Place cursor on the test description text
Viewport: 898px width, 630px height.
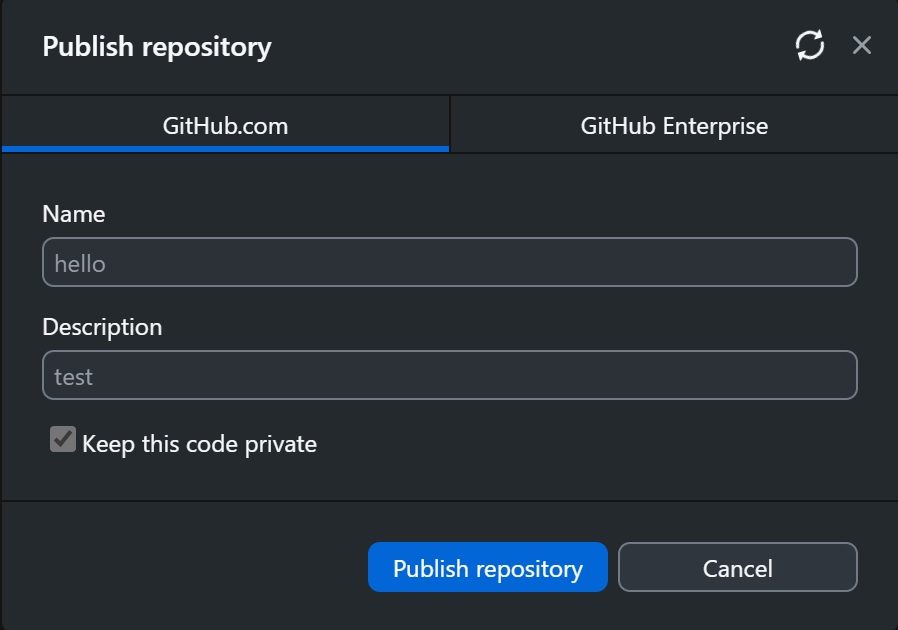click(74, 377)
